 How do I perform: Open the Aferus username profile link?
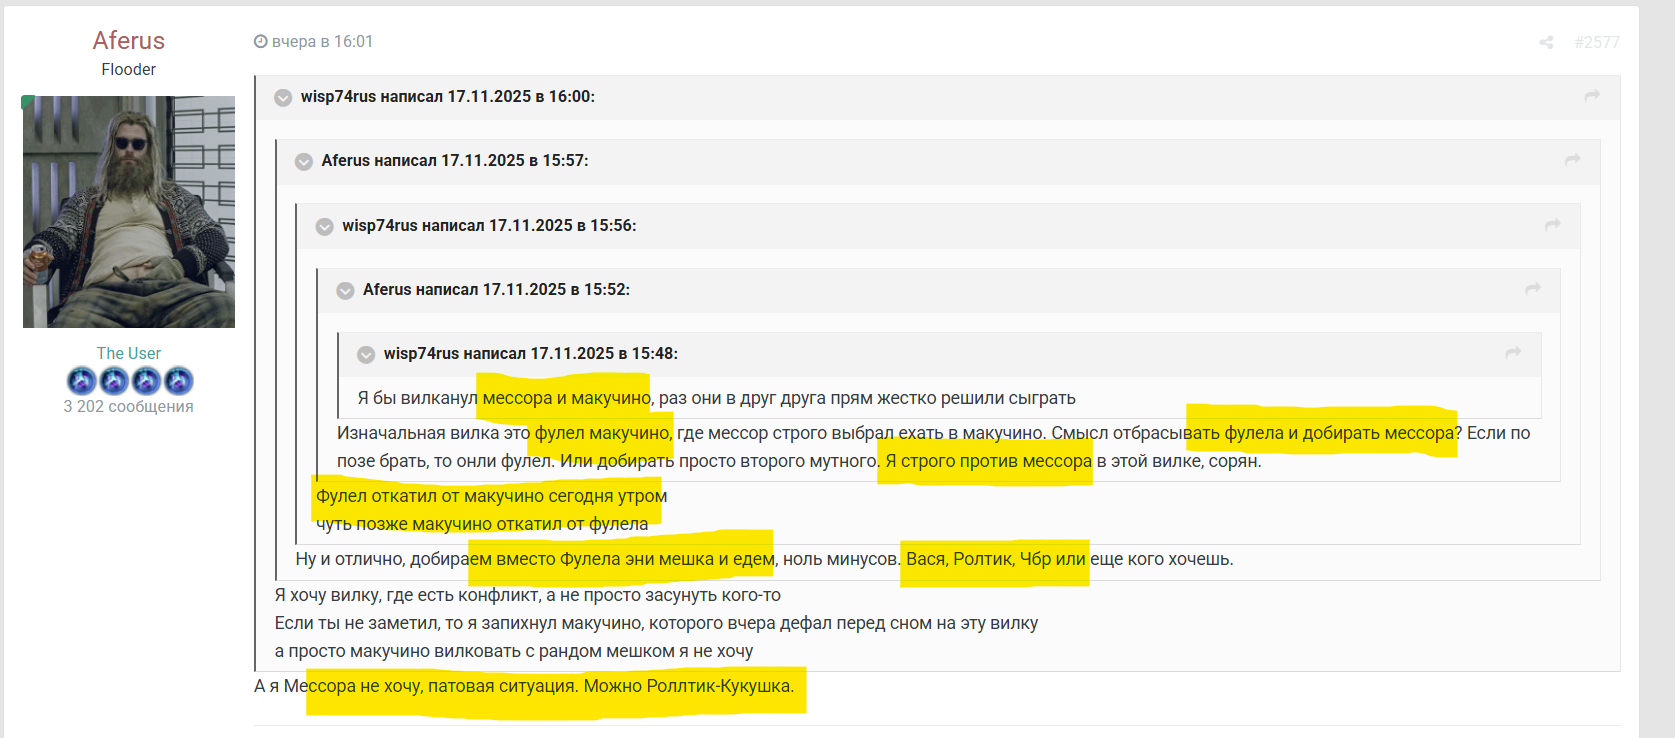tap(128, 40)
